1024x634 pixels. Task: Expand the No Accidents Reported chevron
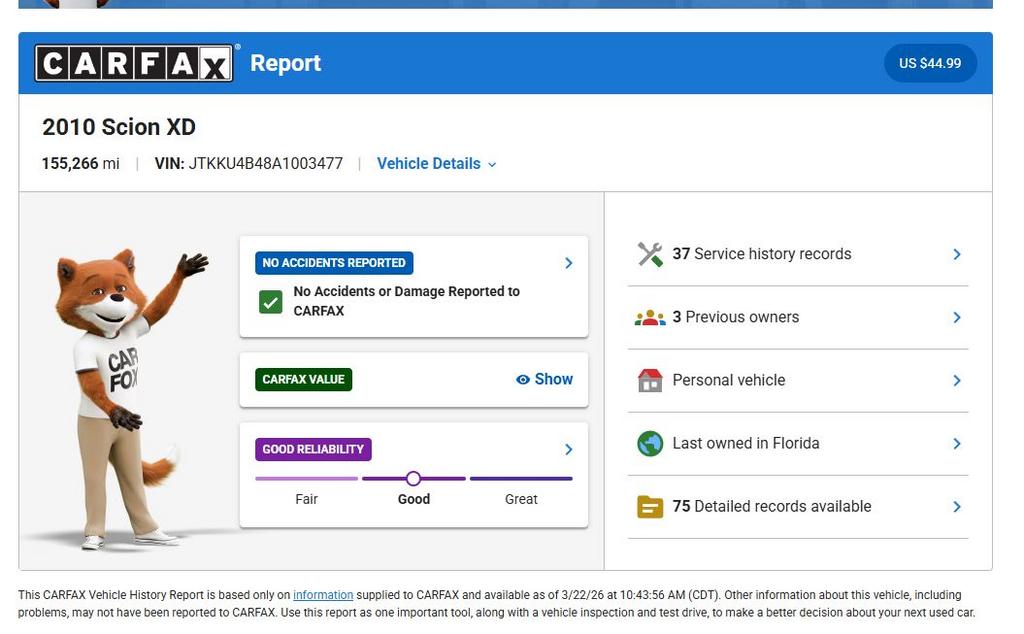pyautogui.click(x=568, y=263)
